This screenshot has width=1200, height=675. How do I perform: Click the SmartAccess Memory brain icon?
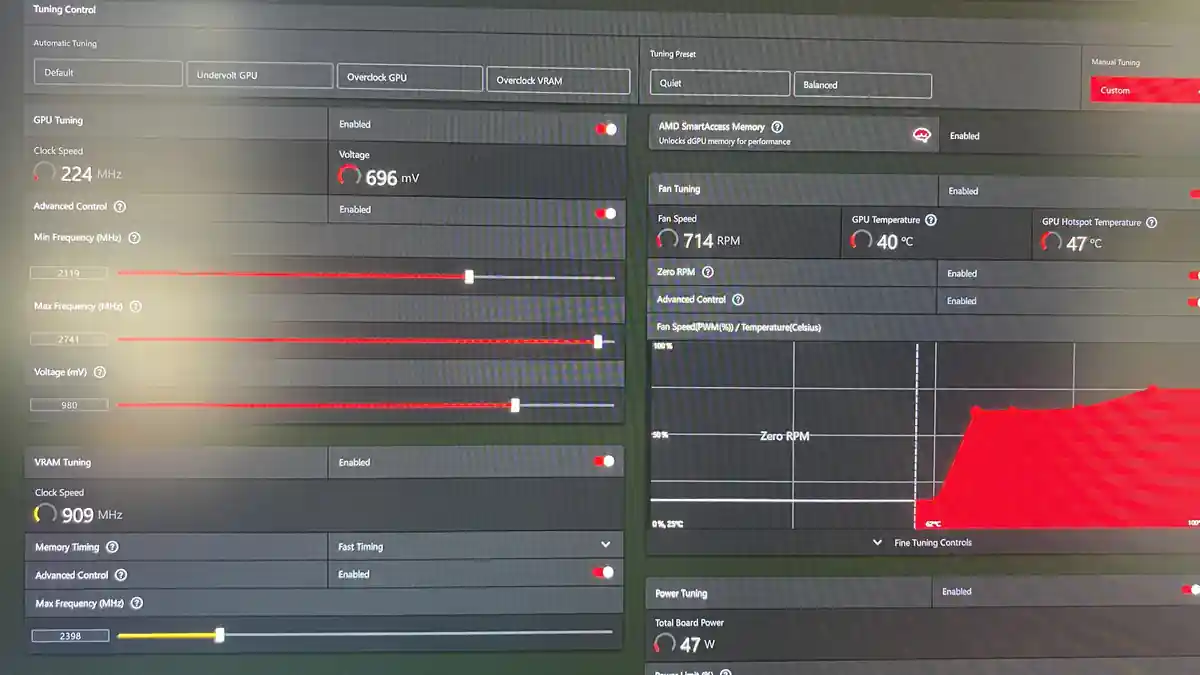click(x=922, y=136)
